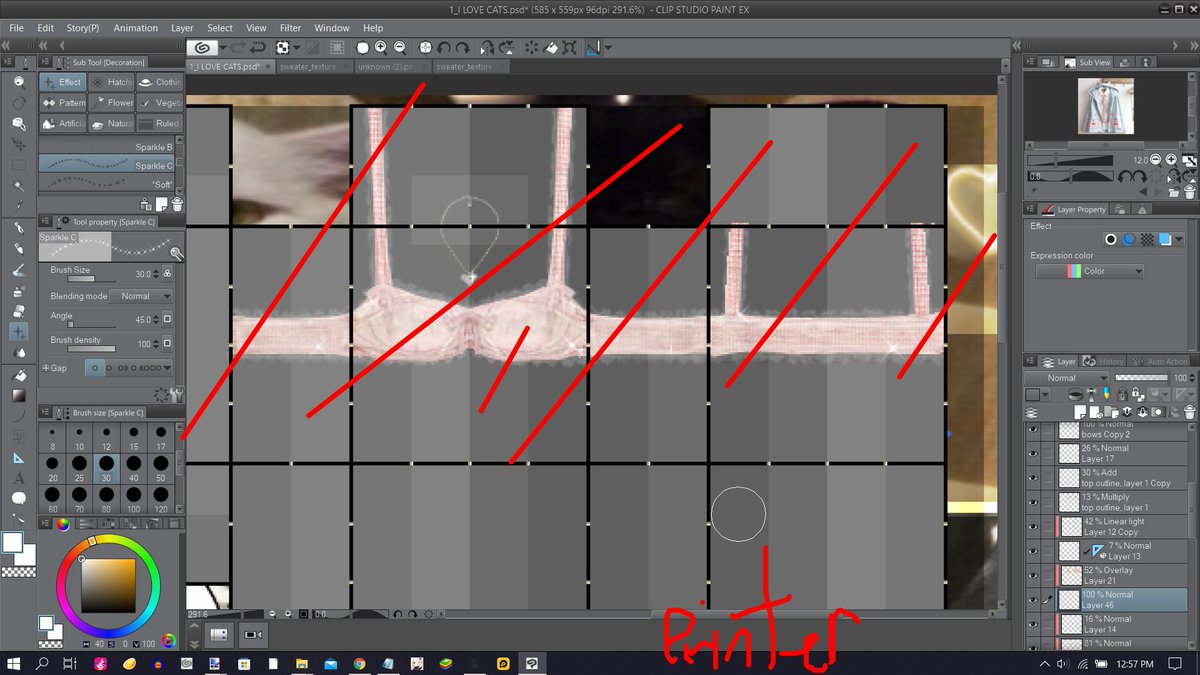Image resolution: width=1200 pixels, height=675 pixels.
Task: Open the Story(P) menu
Action: pyautogui.click(x=82, y=28)
